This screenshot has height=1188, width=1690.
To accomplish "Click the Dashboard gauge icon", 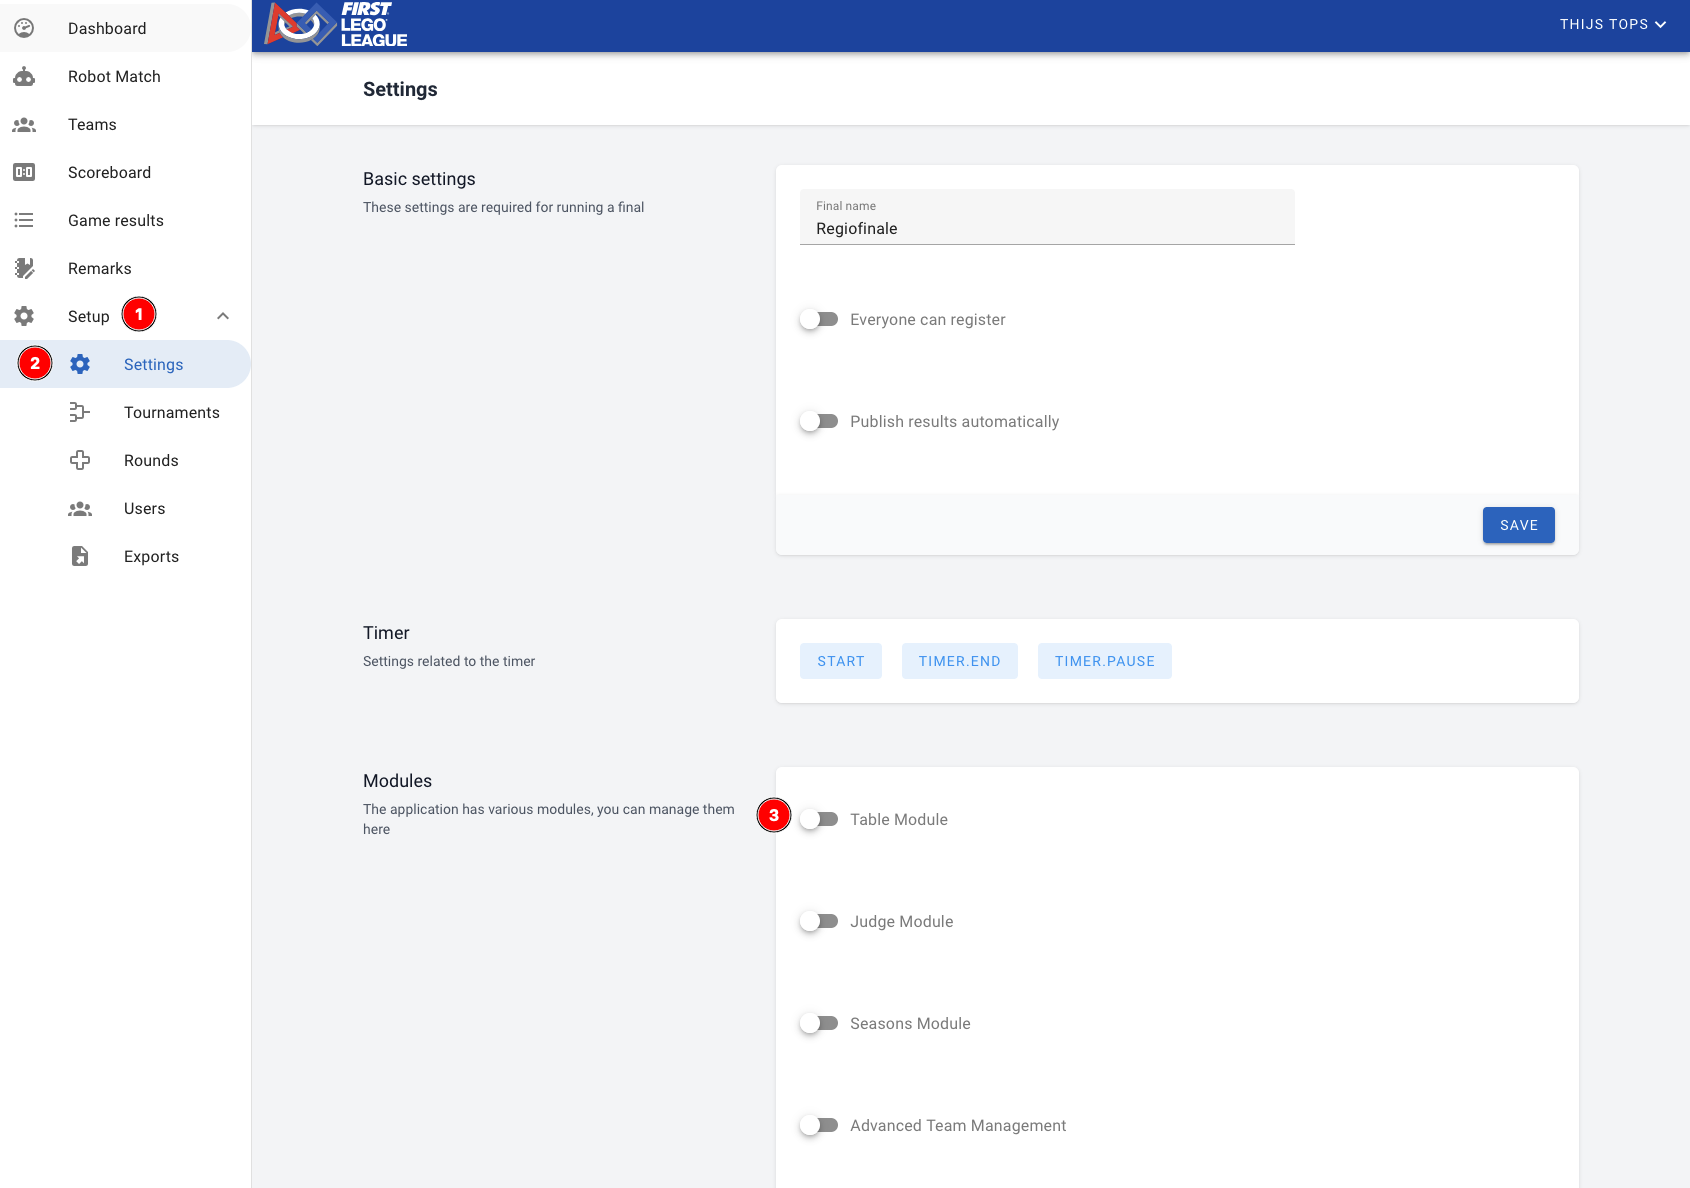I will pyautogui.click(x=24, y=28).
